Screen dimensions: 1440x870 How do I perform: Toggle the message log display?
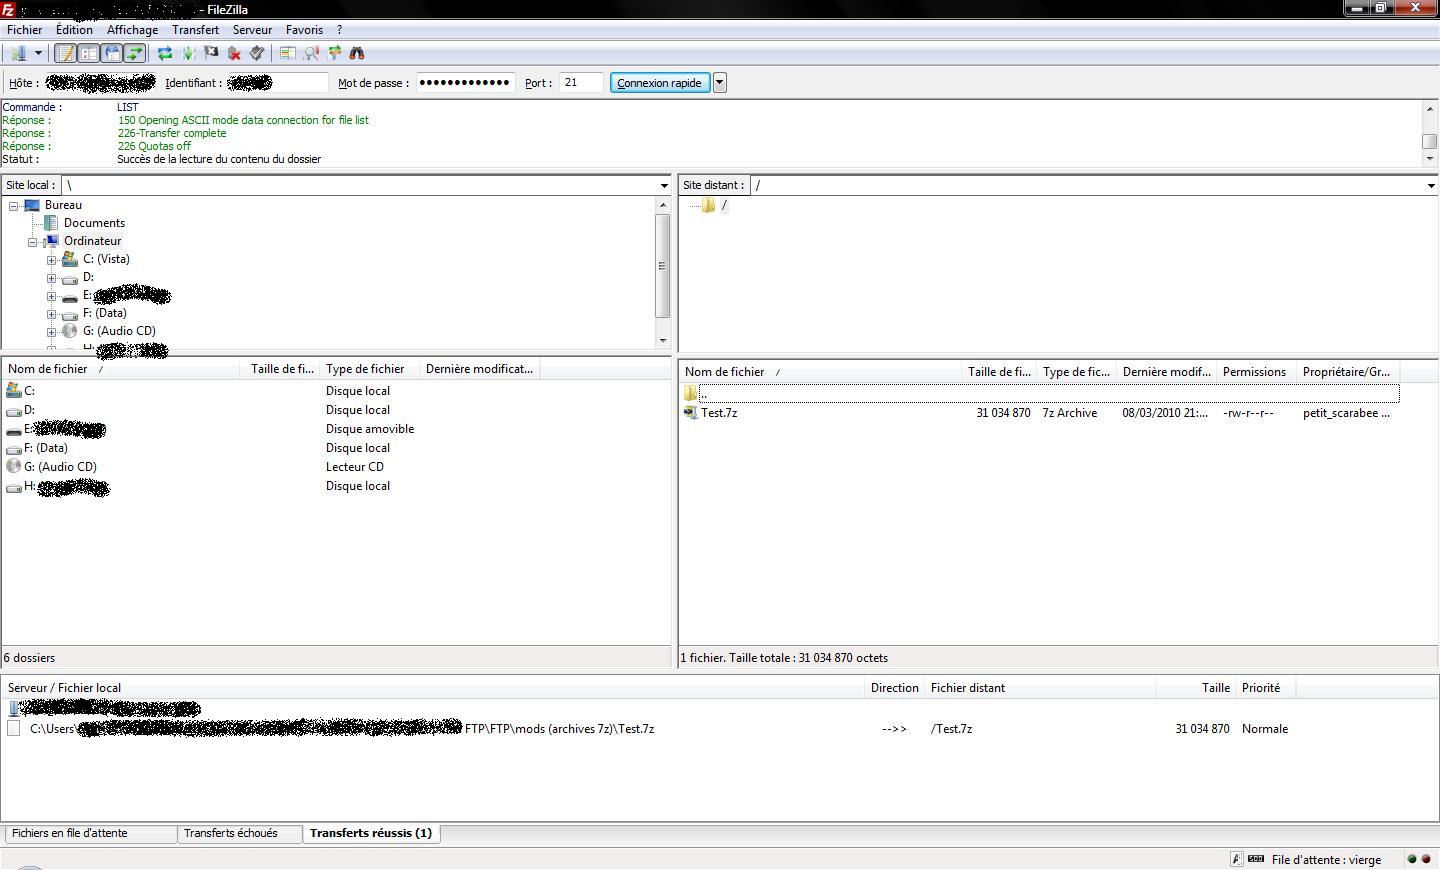66,53
